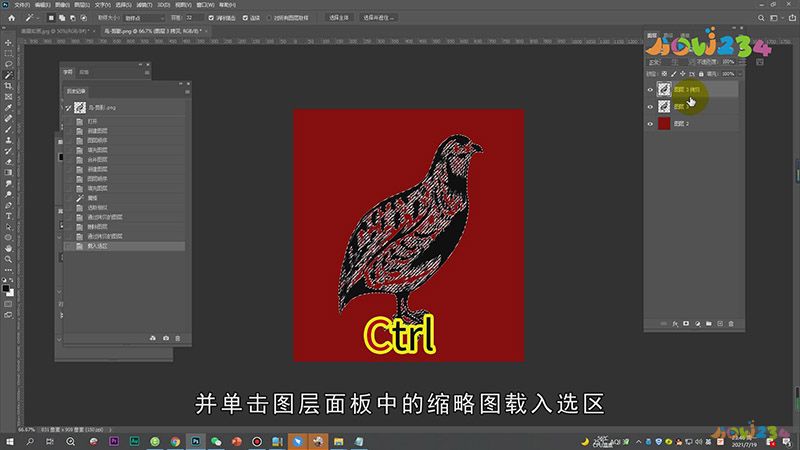Select the 选取相似 history state
Viewport: 800px width, 450px height.
coord(124,208)
